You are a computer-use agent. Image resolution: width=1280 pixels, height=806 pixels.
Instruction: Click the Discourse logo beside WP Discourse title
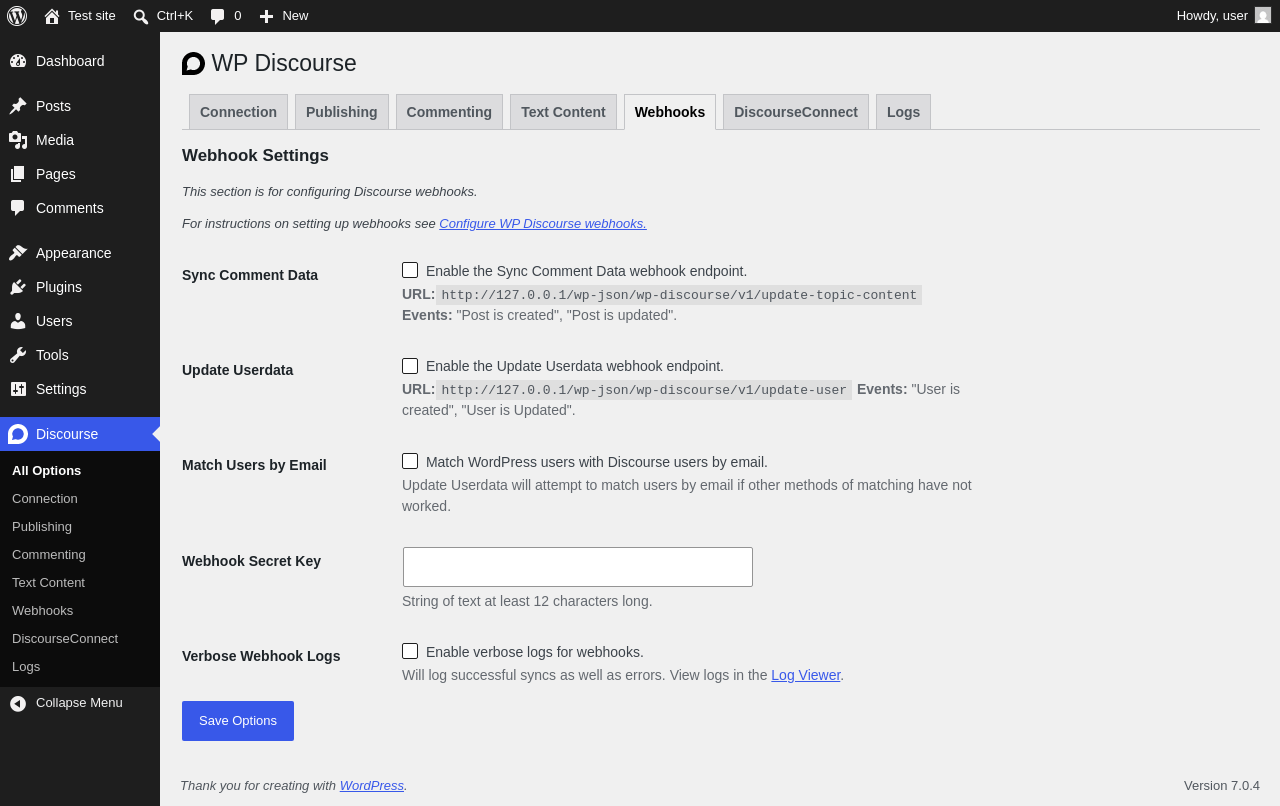point(193,64)
